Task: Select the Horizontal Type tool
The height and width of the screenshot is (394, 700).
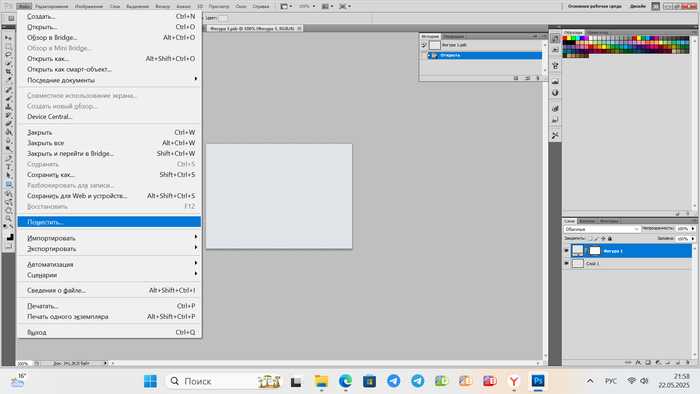Action: pyautogui.click(x=8, y=167)
